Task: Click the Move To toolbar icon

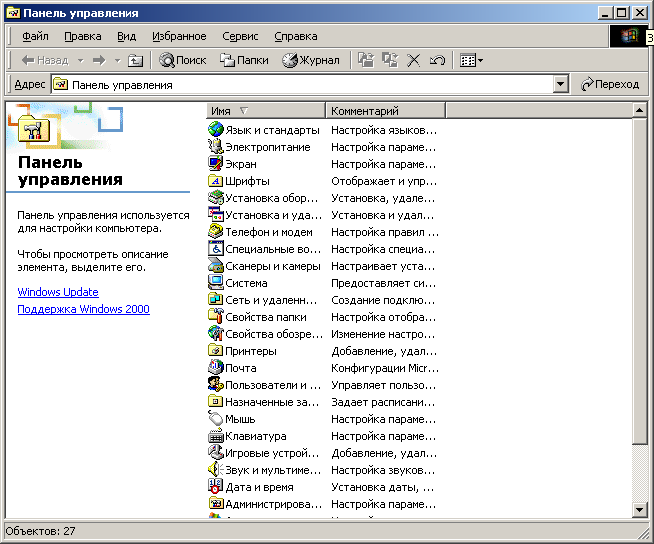Action: pyautogui.click(x=366, y=60)
